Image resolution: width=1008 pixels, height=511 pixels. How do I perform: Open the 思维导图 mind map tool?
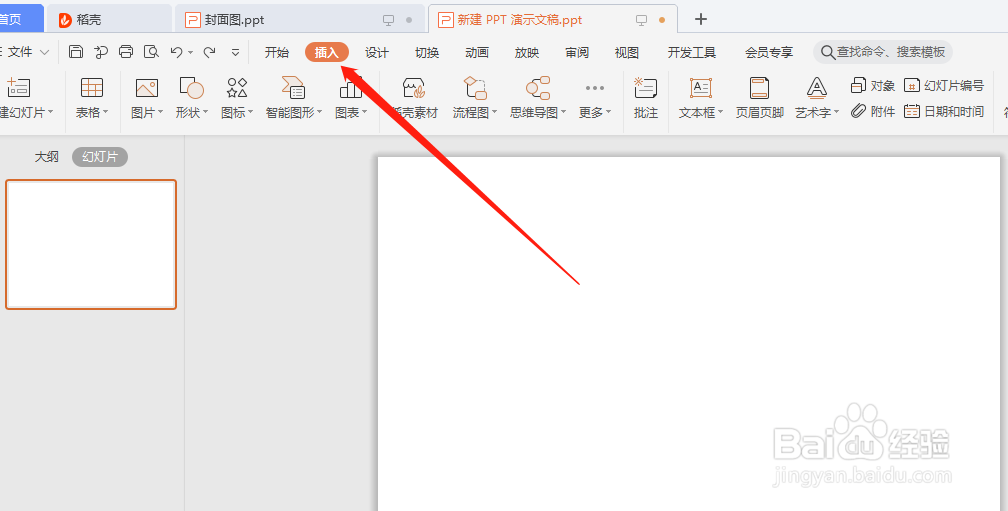(537, 87)
